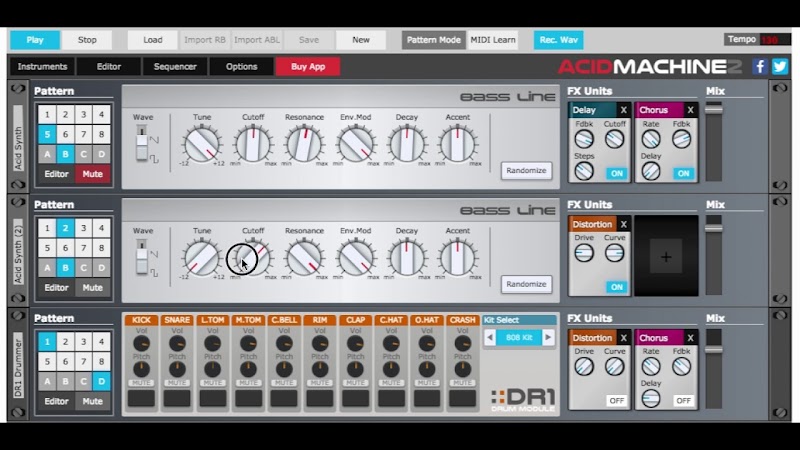
Task: Toggle the second bass line Wave switch
Action: point(142,257)
